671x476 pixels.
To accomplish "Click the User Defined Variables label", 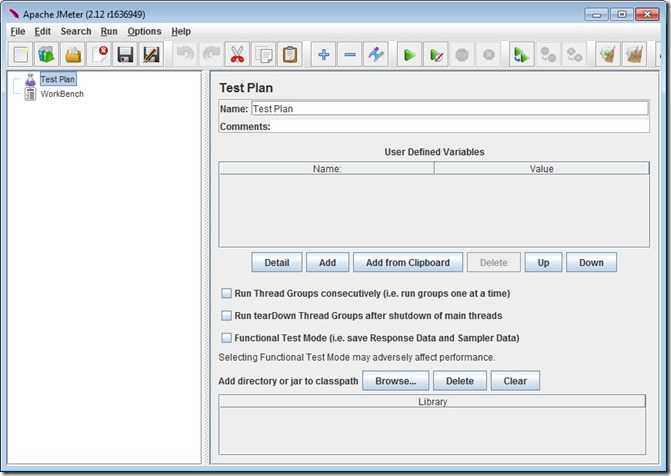I will (x=434, y=152).
